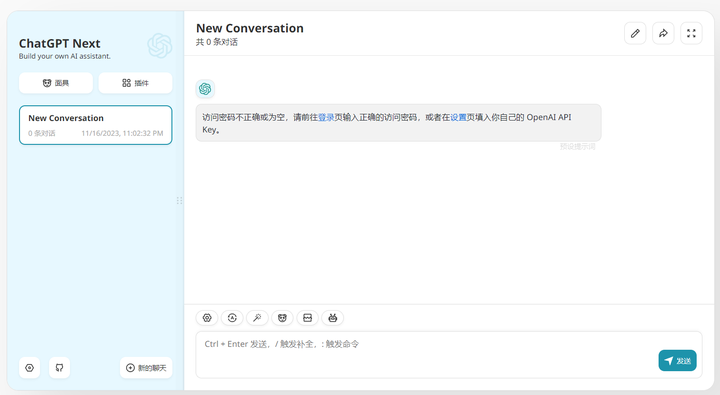Open the masks (面具) tab

[x=56, y=83]
